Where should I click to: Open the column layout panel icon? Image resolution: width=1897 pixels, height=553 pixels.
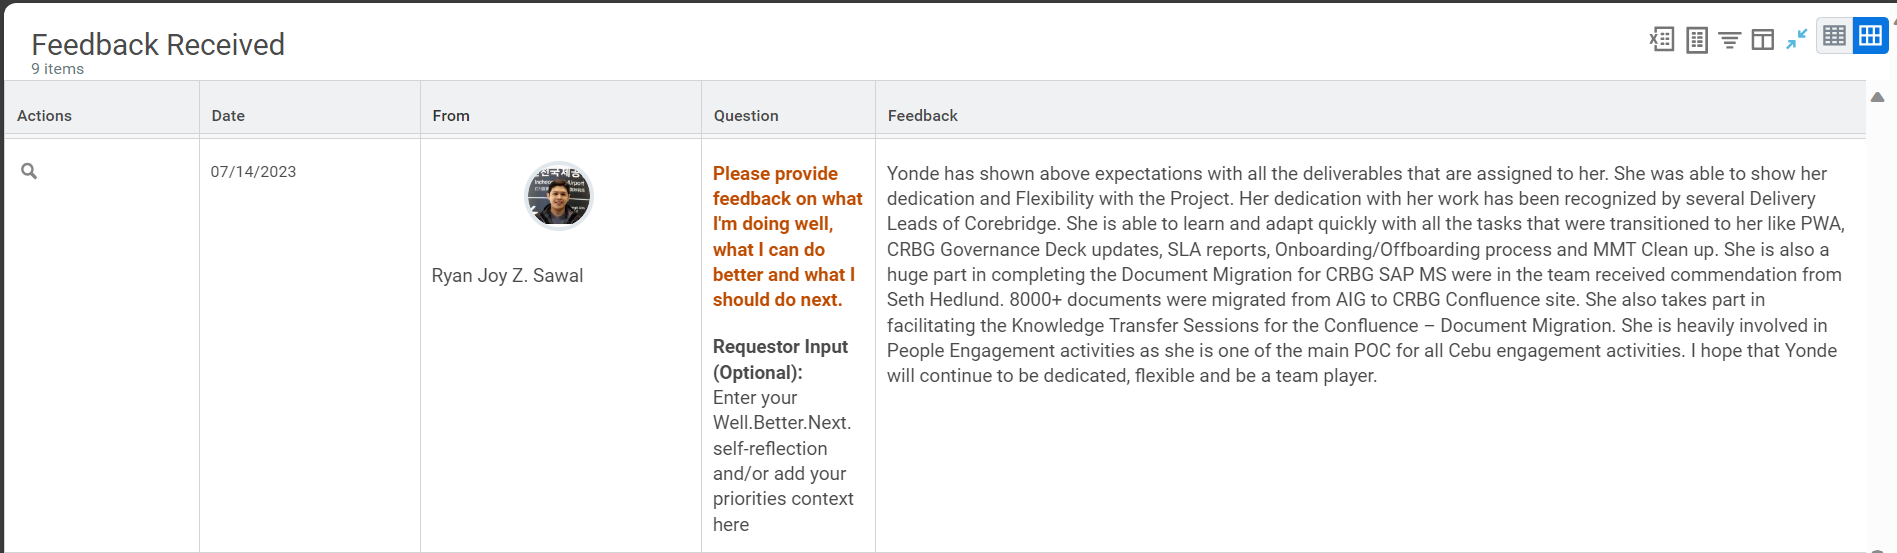pos(1763,40)
